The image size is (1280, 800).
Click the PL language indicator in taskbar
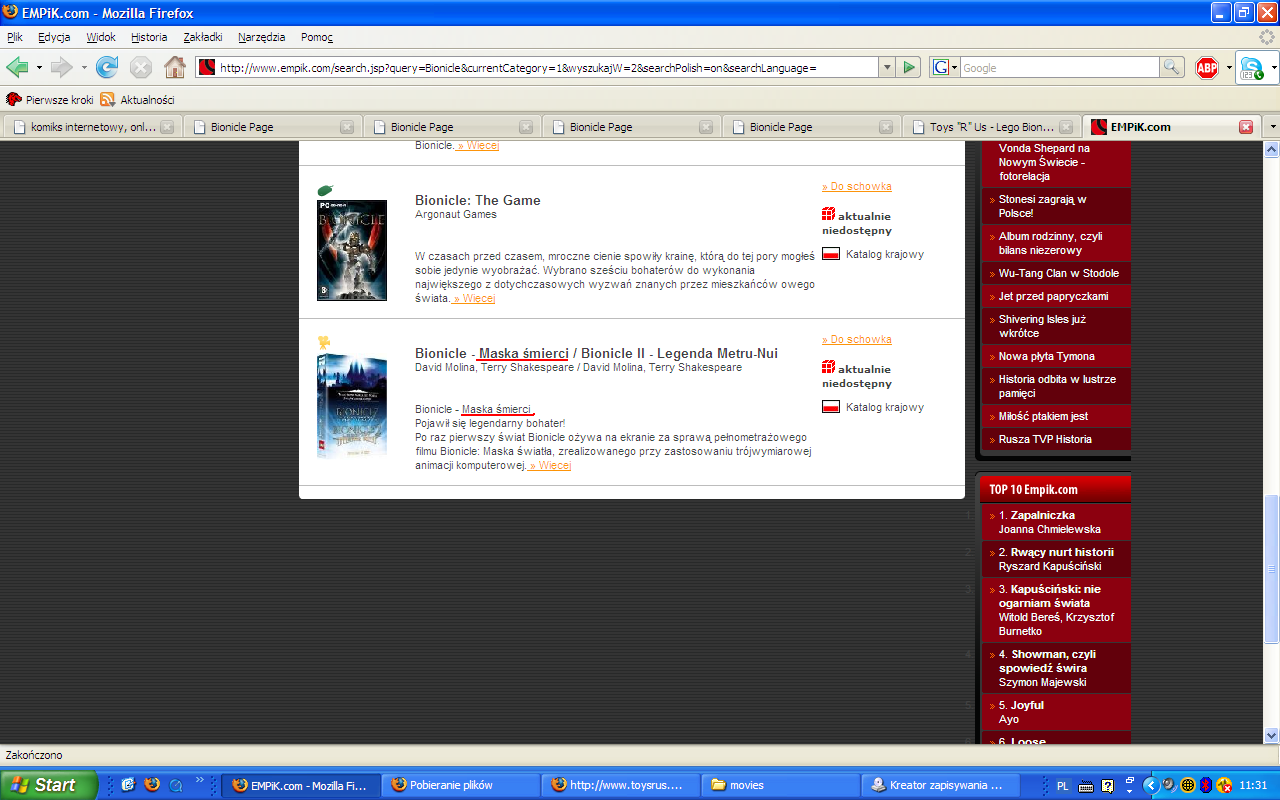(x=1063, y=785)
